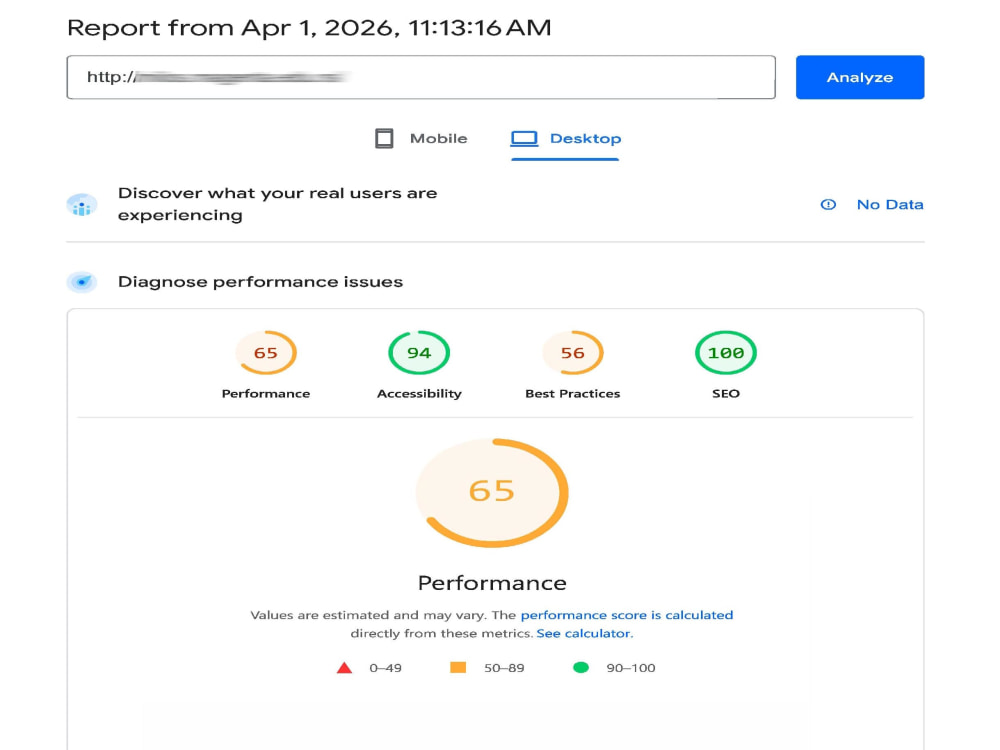Select the Desktop tab
1000x750 pixels.
(565, 138)
